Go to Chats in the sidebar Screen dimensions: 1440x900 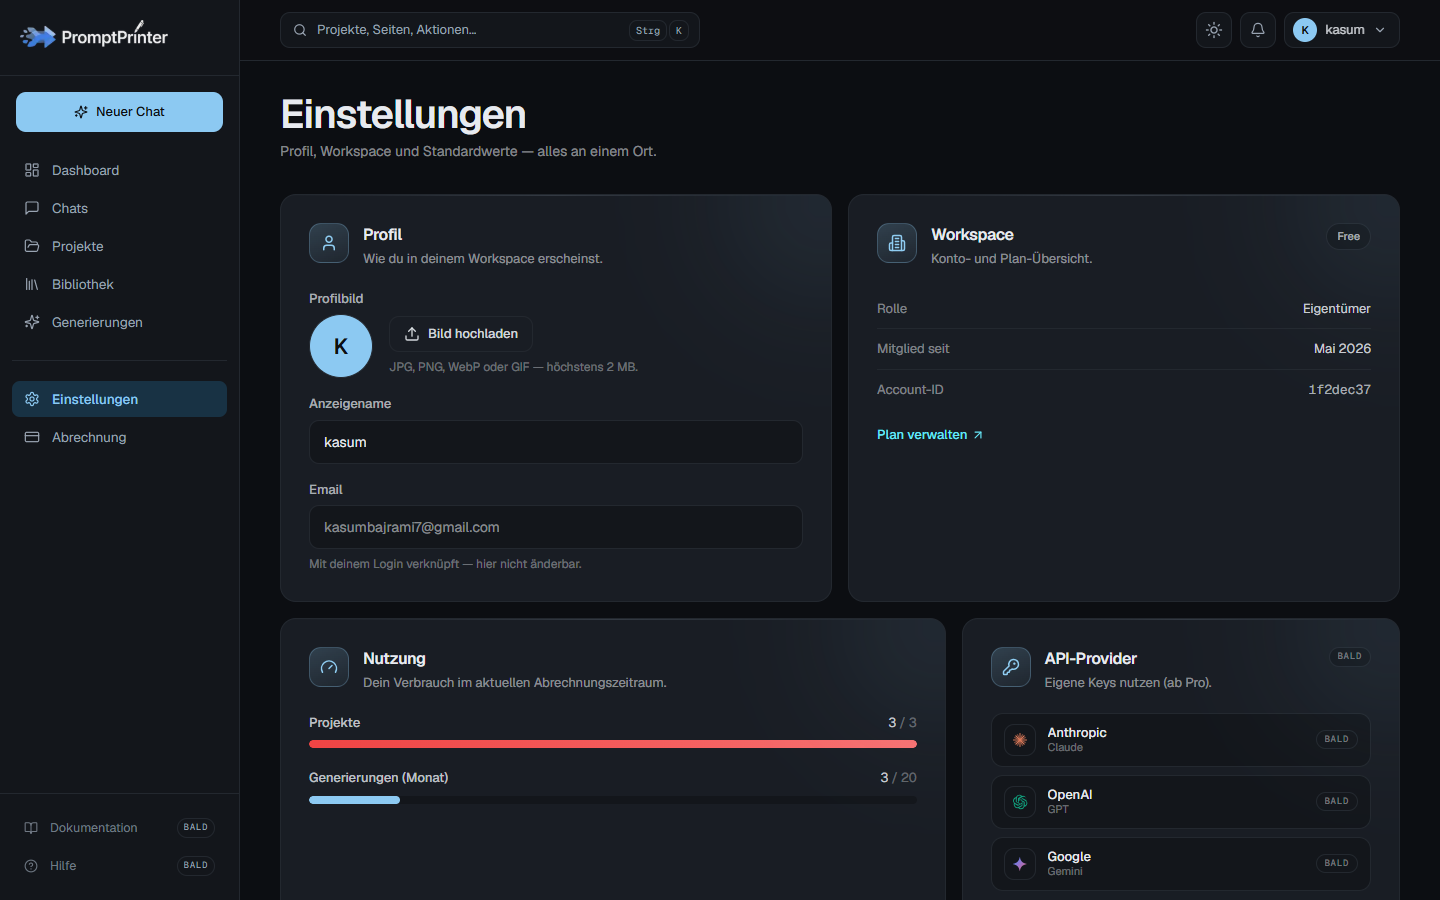click(x=119, y=208)
